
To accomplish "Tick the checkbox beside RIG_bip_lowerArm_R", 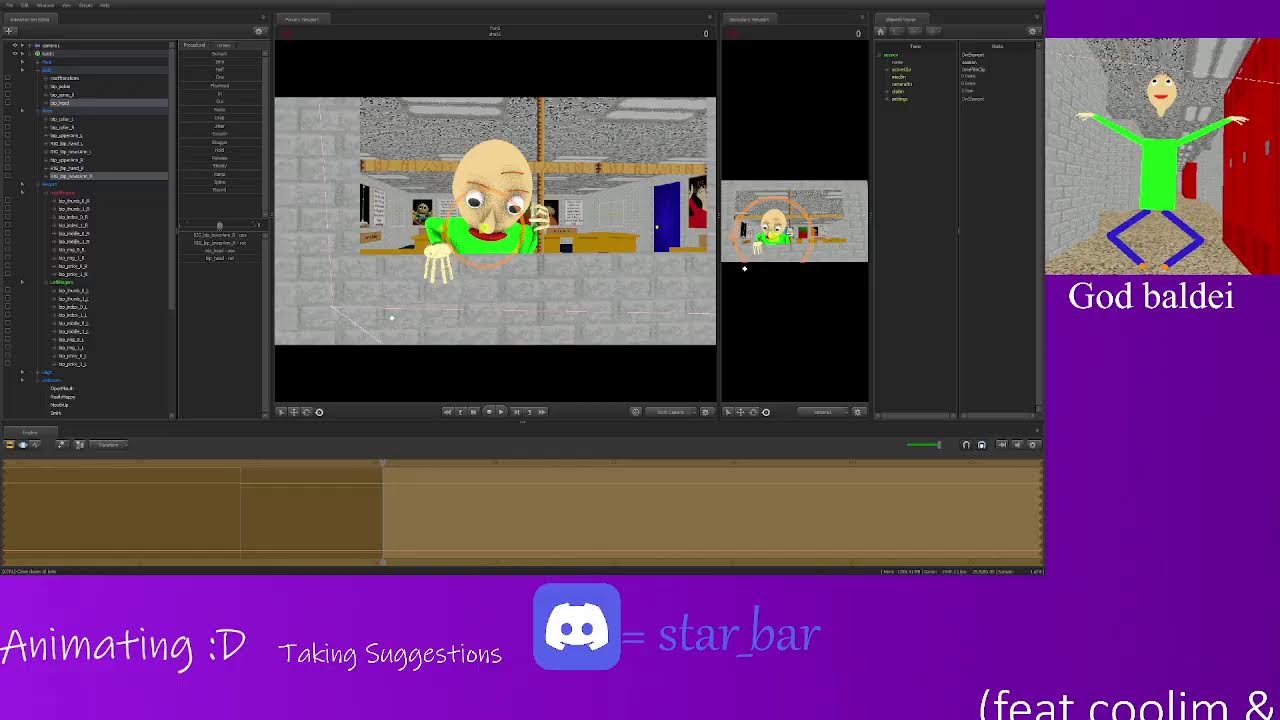I will click(x=8, y=176).
